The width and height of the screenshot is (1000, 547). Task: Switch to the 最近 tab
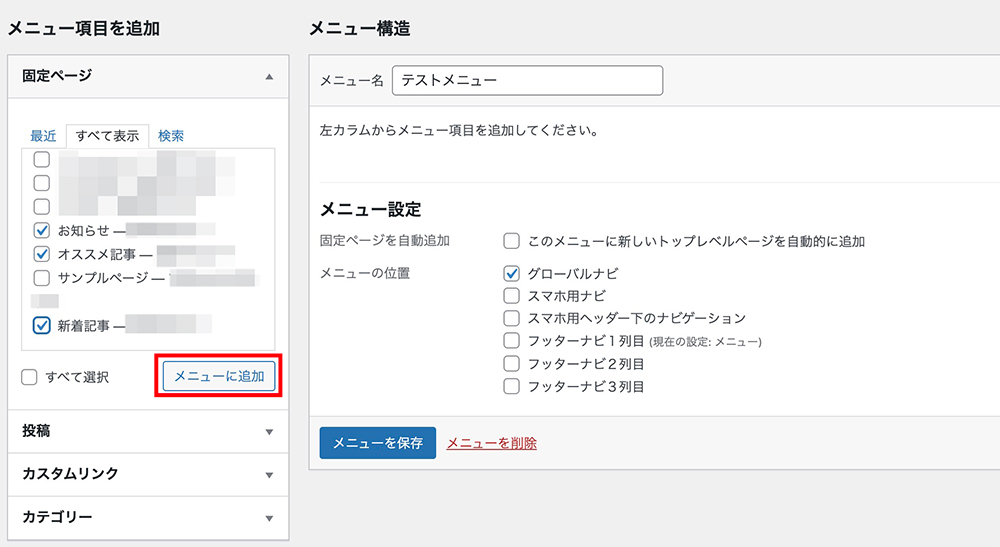(x=43, y=136)
